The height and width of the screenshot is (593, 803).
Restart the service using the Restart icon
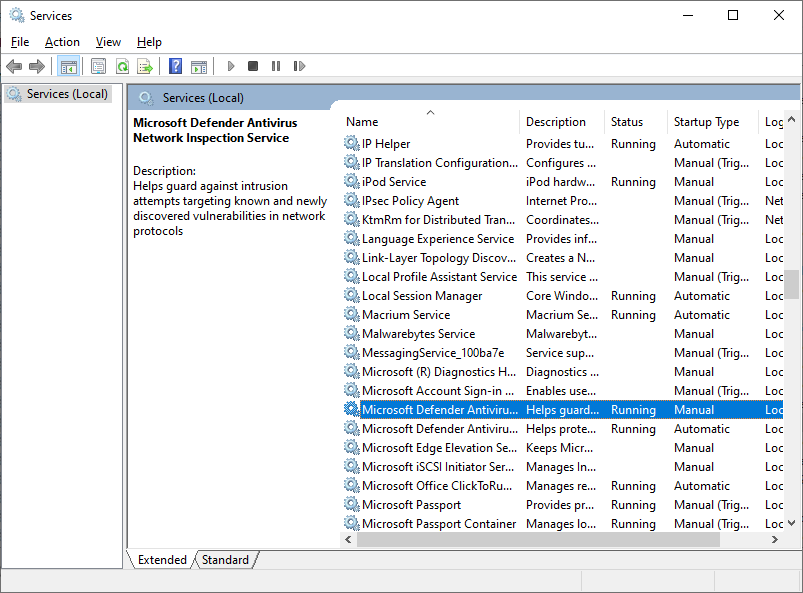(299, 67)
